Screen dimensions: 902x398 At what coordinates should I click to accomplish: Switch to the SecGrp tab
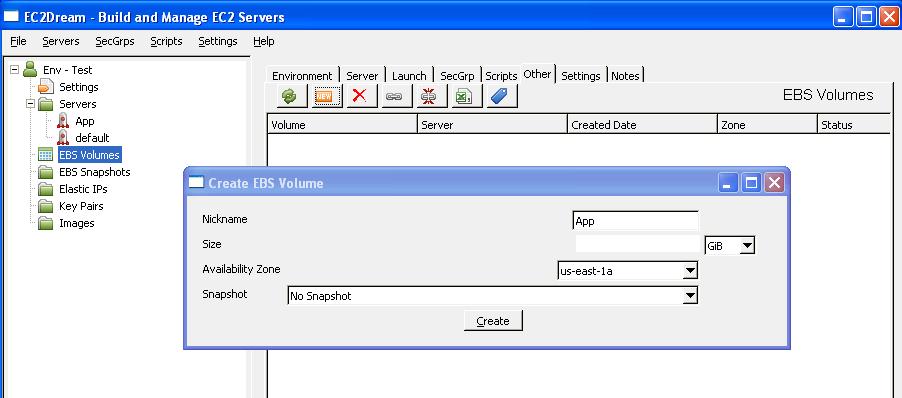click(457, 76)
